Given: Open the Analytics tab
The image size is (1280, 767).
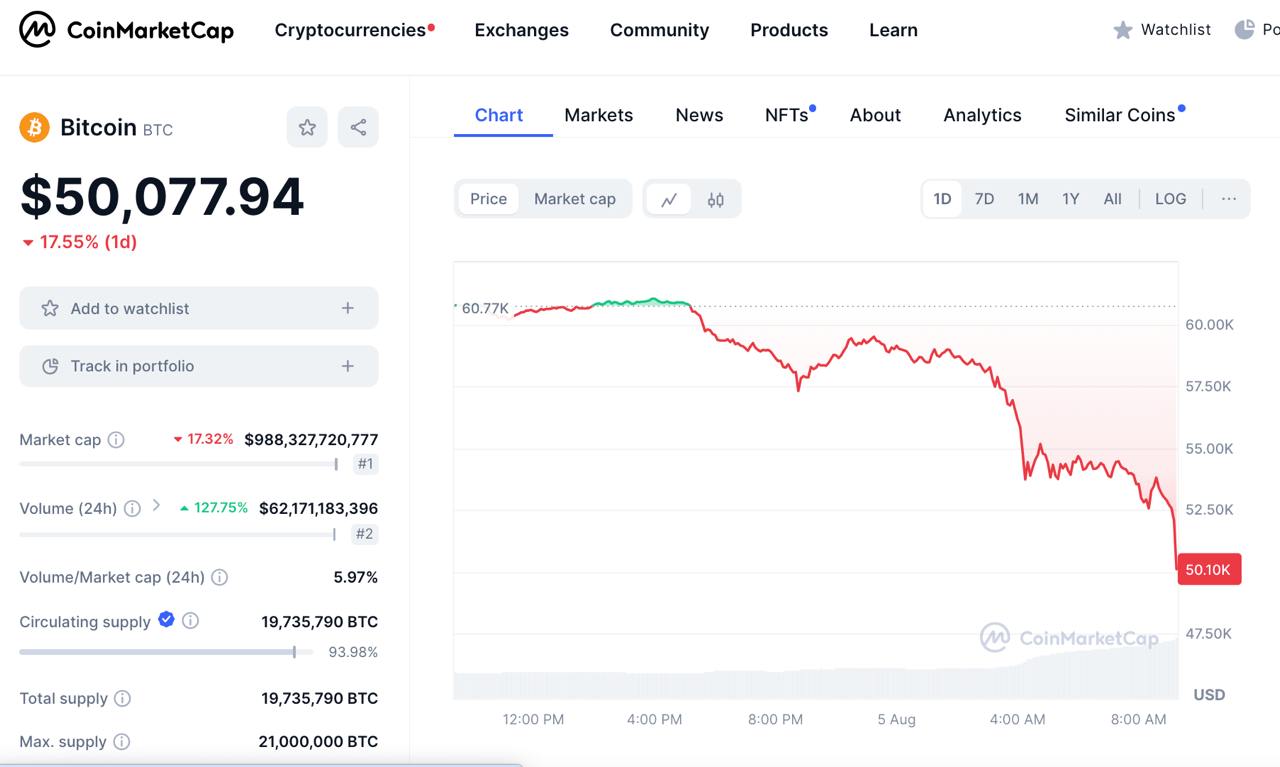Looking at the screenshot, I should click(x=982, y=115).
